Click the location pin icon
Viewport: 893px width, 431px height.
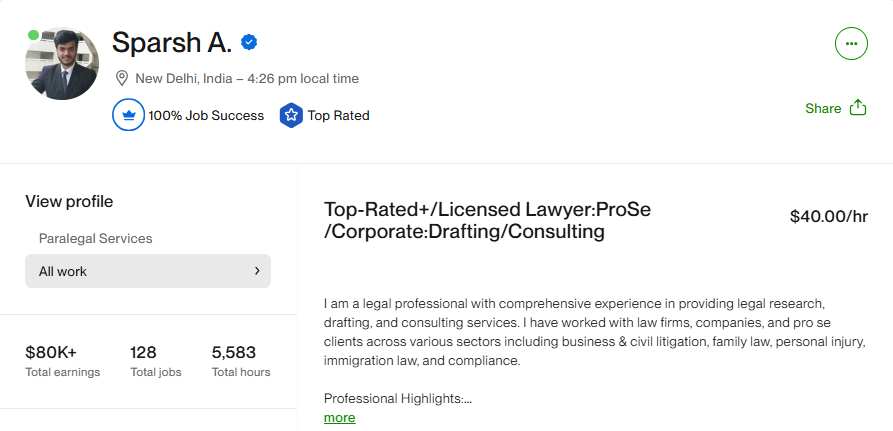pyautogui.click(x=122, y=78)
